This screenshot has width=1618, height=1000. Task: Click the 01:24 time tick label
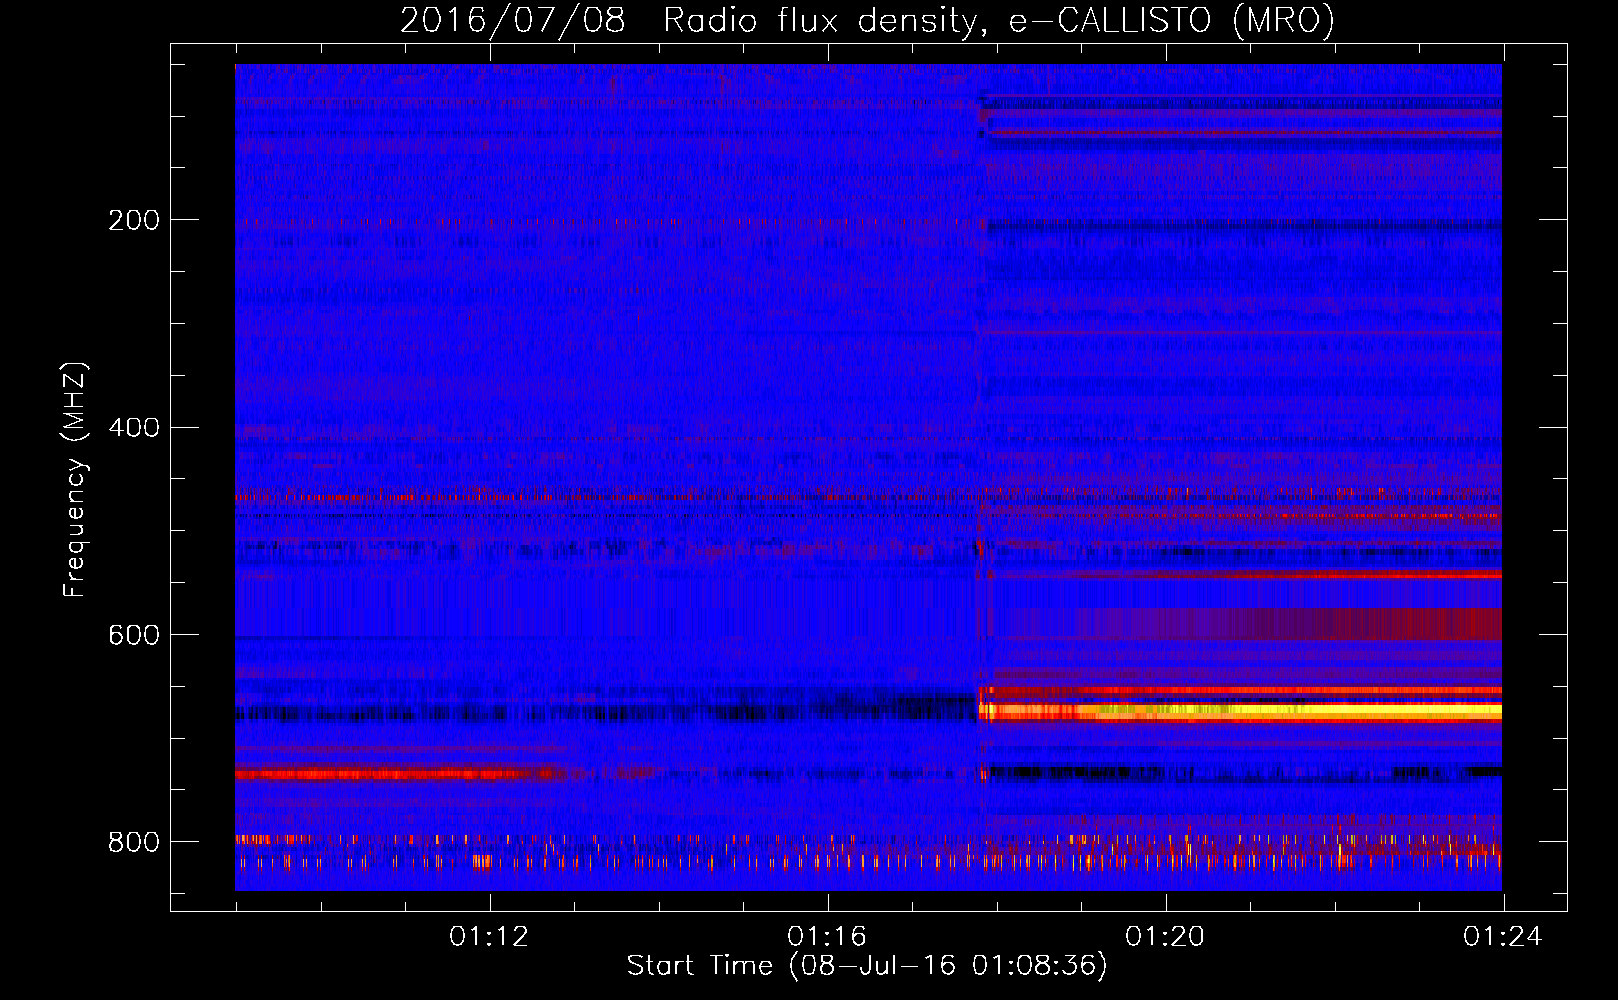click(x=1502, y=937)
